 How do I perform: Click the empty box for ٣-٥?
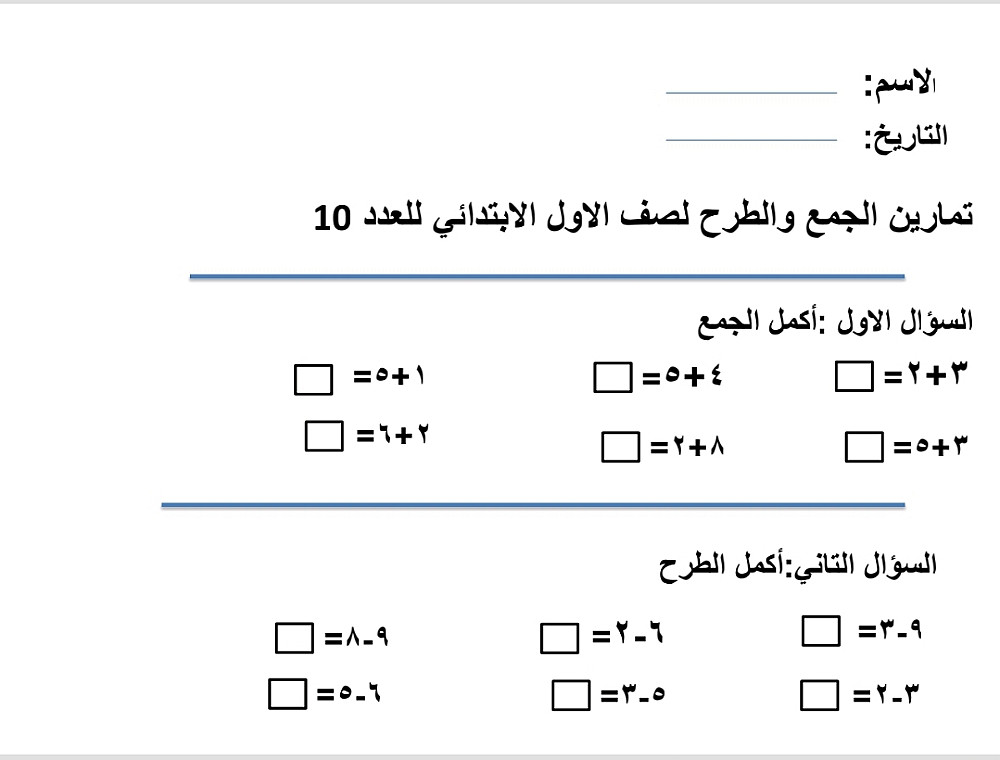(570, 694)
